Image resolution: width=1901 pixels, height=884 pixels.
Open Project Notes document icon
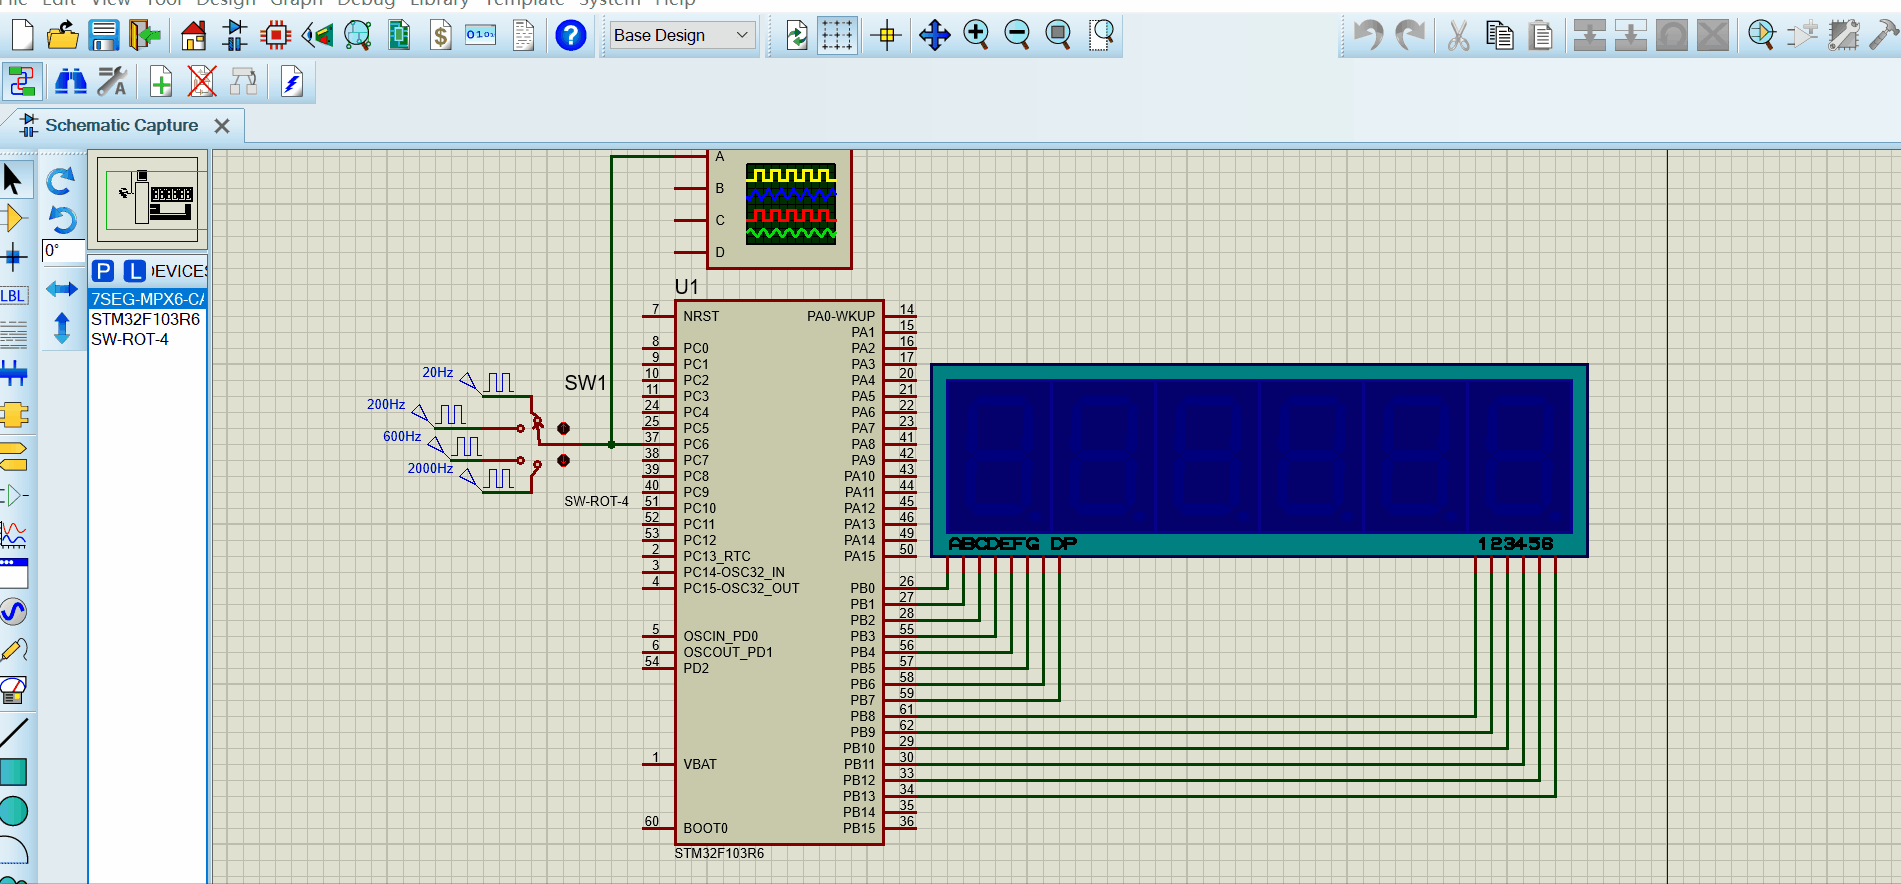(523, 35)
